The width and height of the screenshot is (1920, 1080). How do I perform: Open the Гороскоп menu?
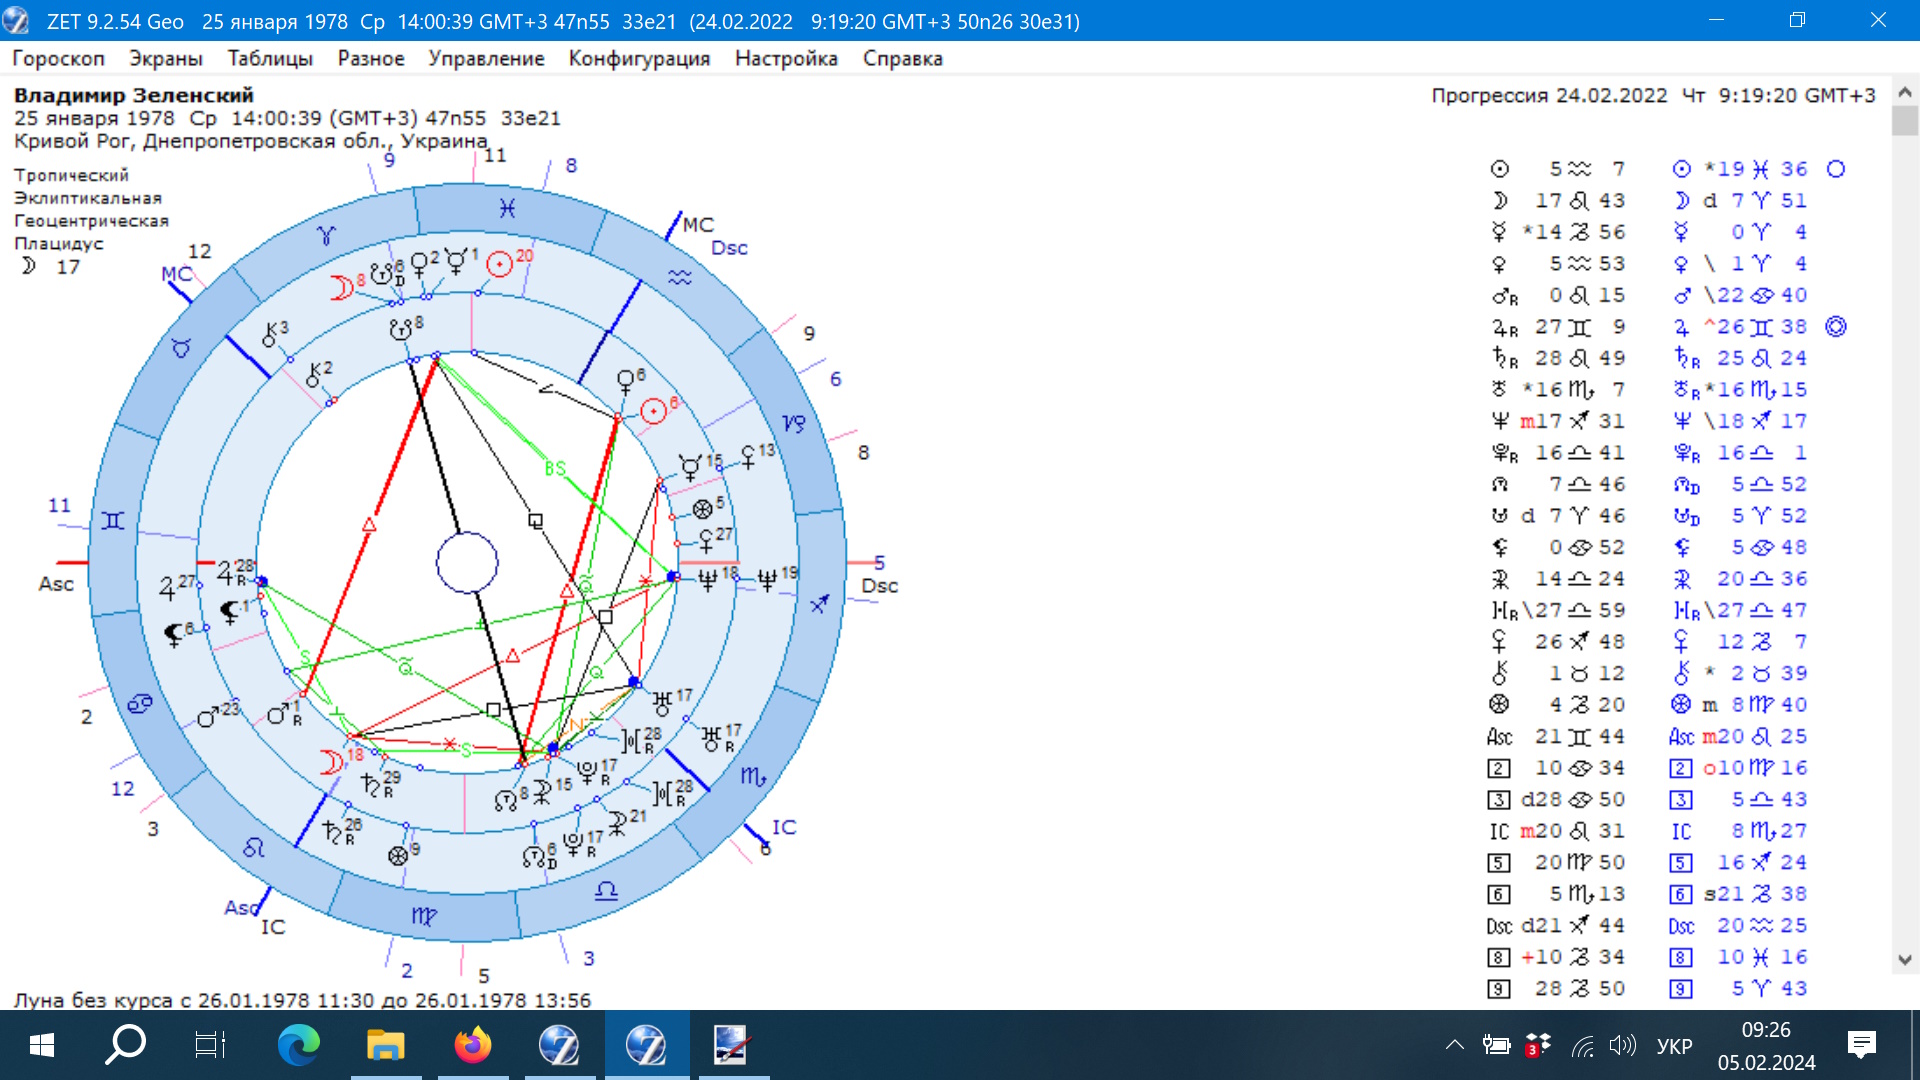tap(58, 58)
